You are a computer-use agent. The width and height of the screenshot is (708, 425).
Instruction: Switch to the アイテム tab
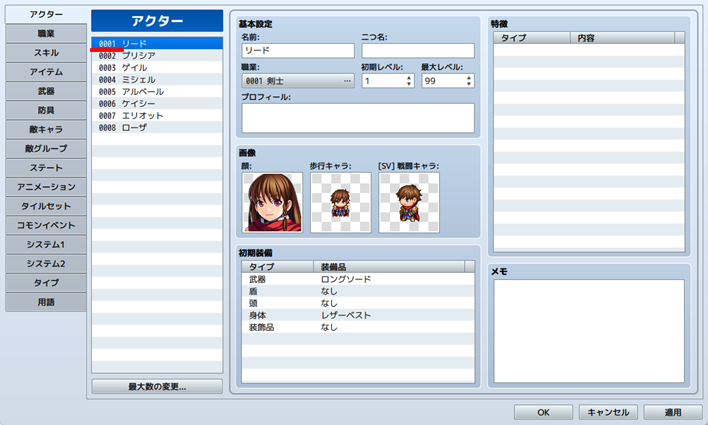[x=44, y=72]
